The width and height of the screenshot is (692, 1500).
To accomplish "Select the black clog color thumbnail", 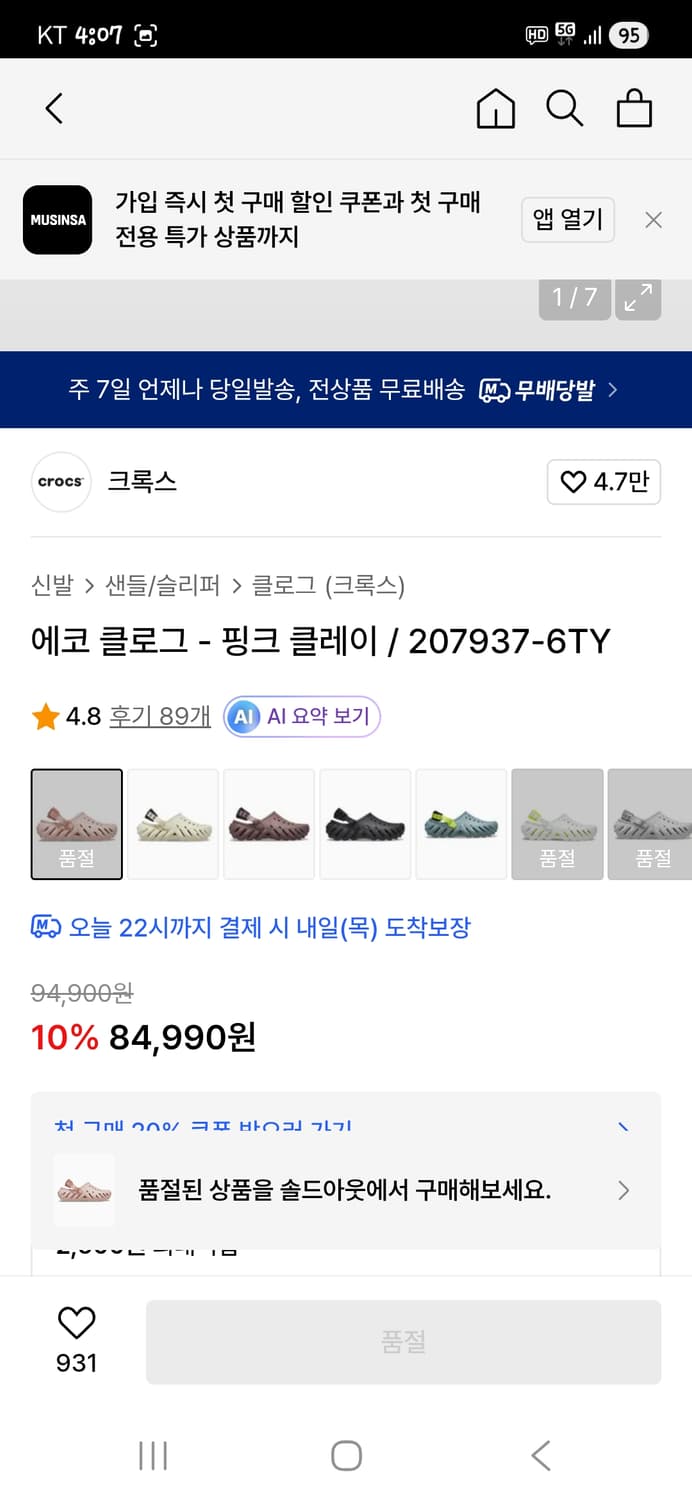I will pos(365,824).
